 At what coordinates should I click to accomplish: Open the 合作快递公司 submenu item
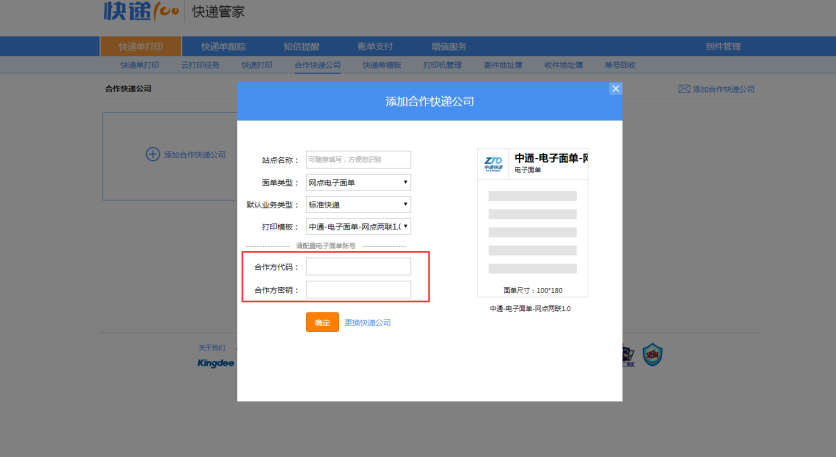(318, 65)
